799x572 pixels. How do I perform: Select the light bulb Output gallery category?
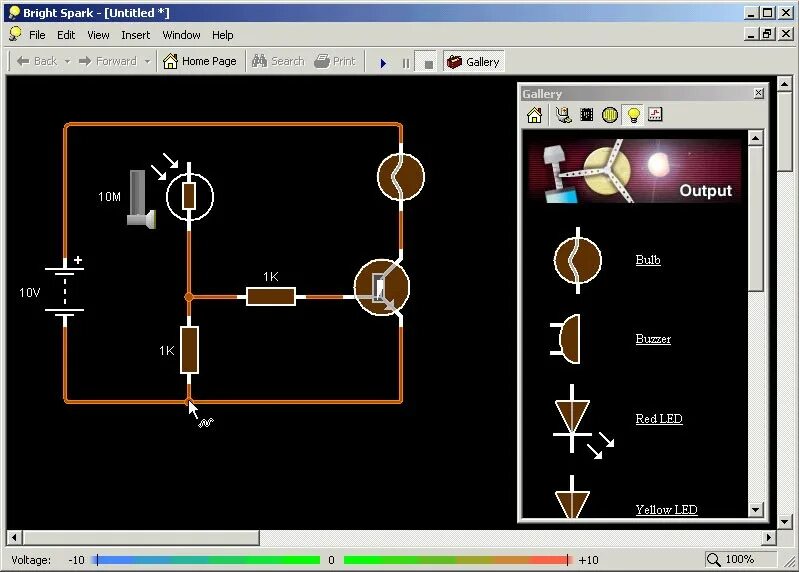(x=632, y=115)
